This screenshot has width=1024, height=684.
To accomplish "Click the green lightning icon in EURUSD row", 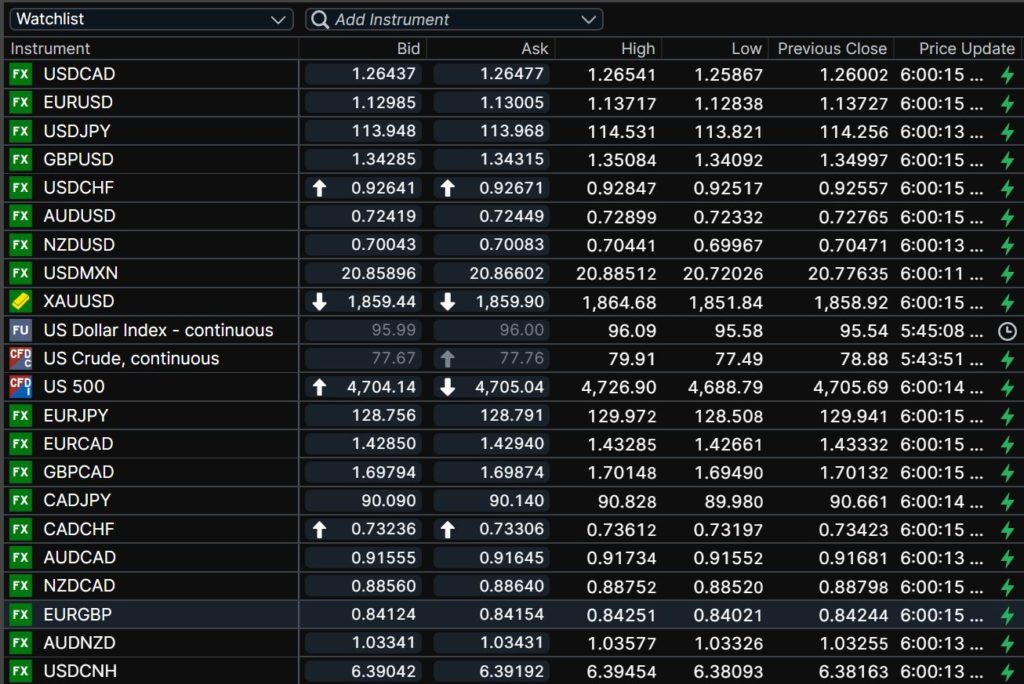I will point(1007,103).
